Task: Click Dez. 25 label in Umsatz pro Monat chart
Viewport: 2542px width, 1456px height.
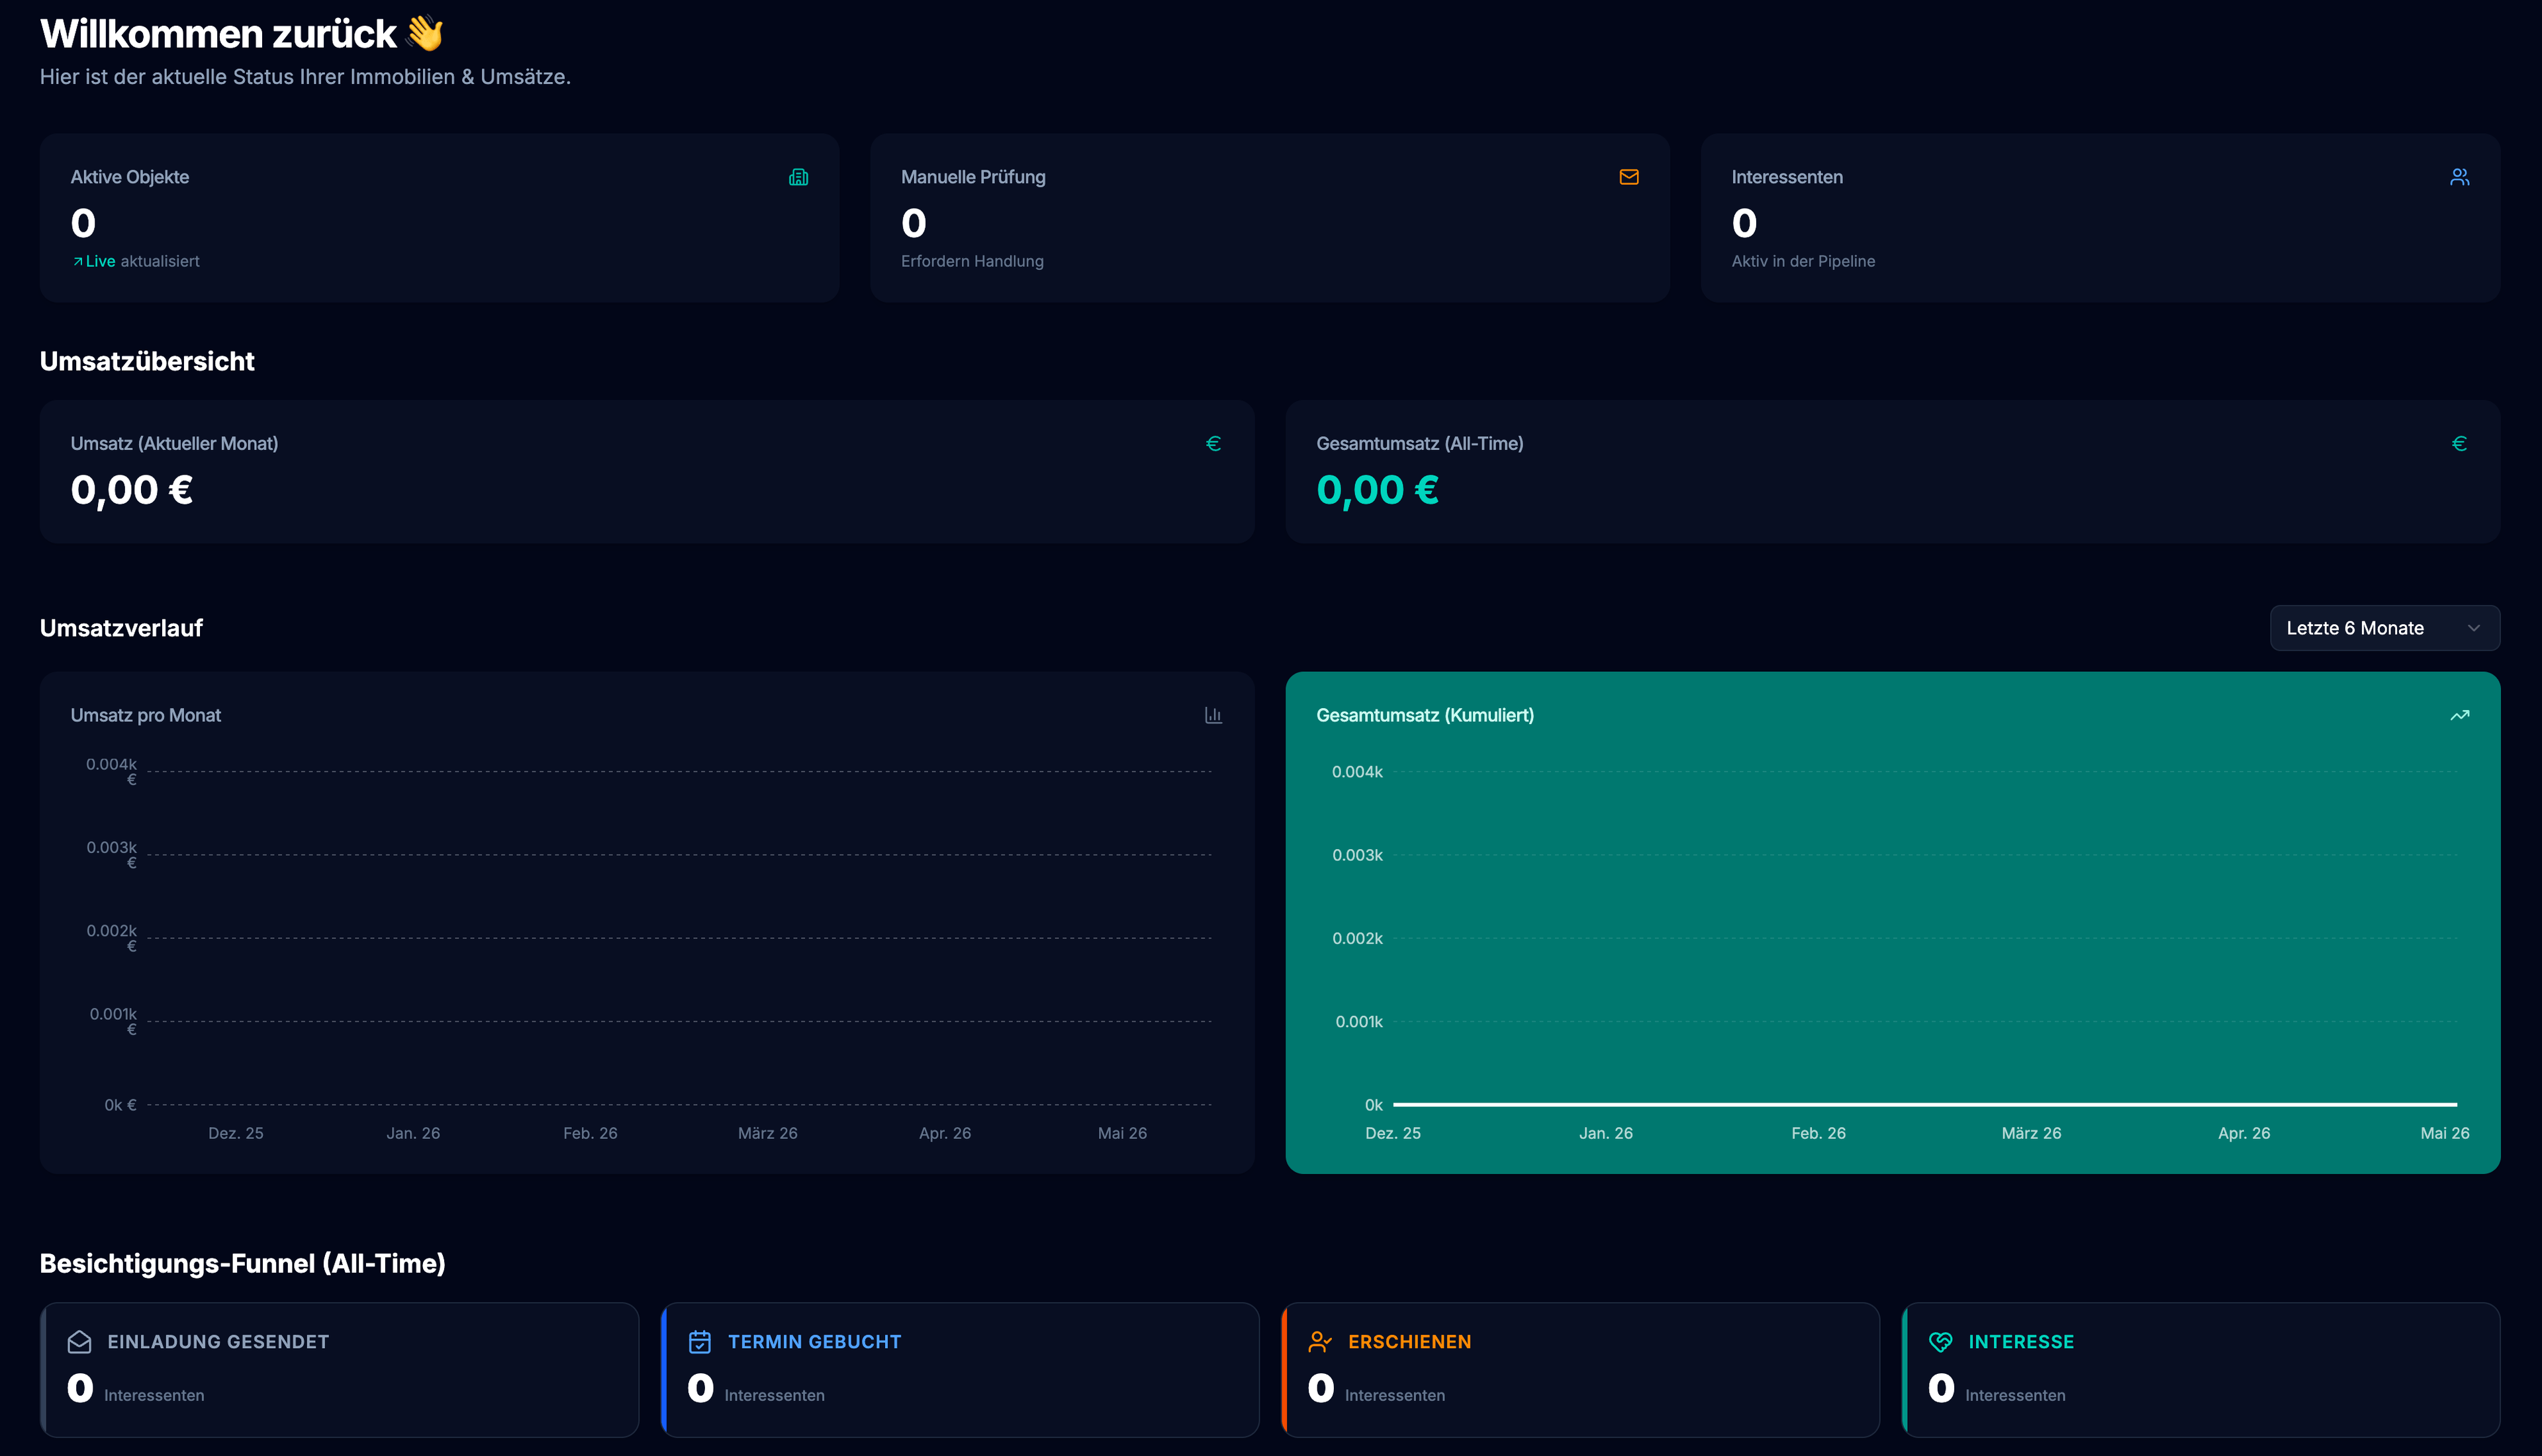Action: pos(236,1133)
